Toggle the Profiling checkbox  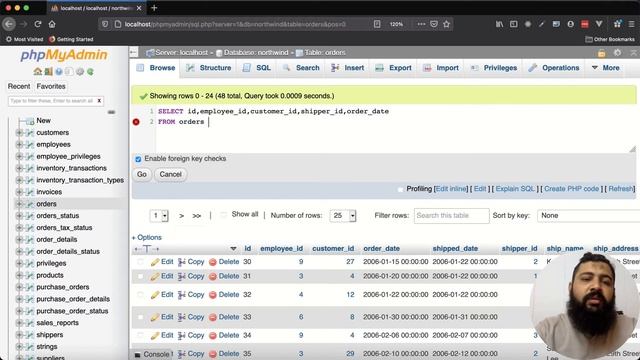pos(400,189)
